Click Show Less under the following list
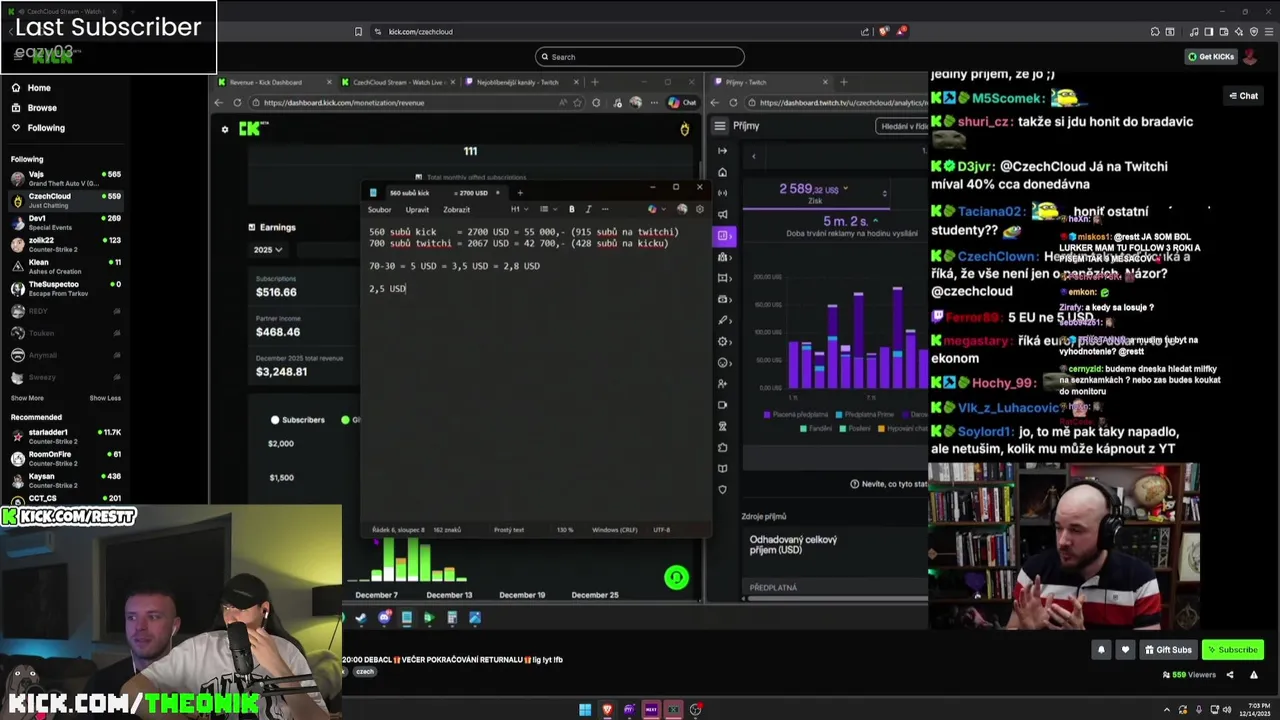The image size is (1280, 720). (x=105, y=398)
